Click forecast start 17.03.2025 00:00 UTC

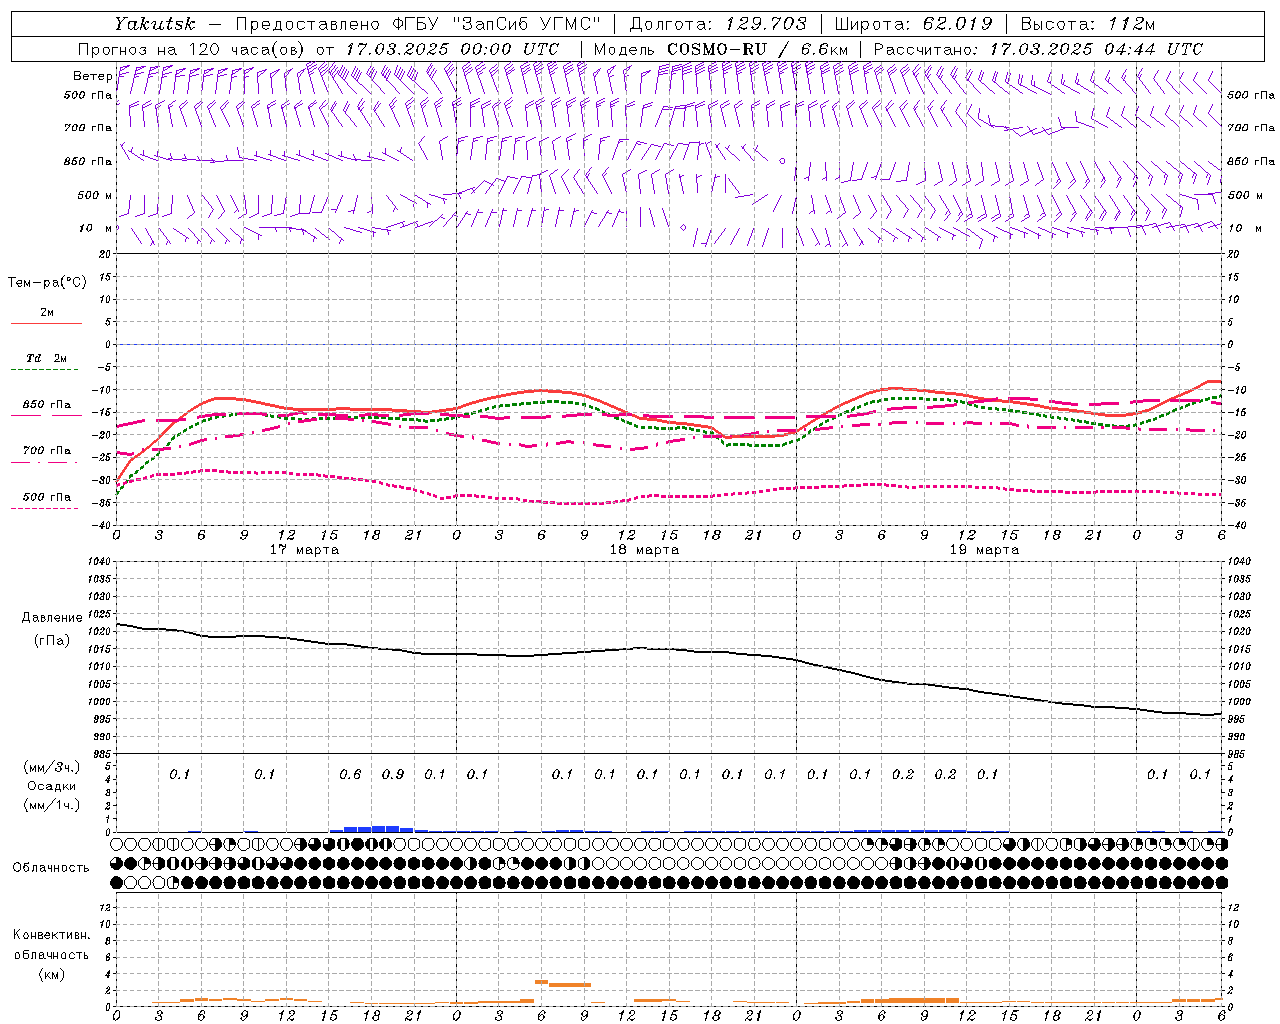point(452,49)
